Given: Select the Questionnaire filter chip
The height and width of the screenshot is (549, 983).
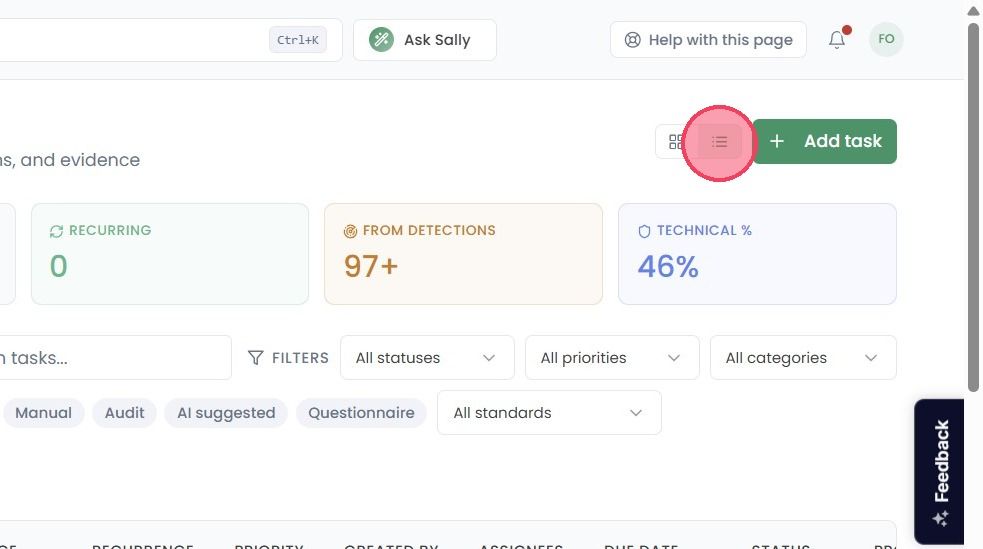Looking at the screenshot, I should point(361,413).
